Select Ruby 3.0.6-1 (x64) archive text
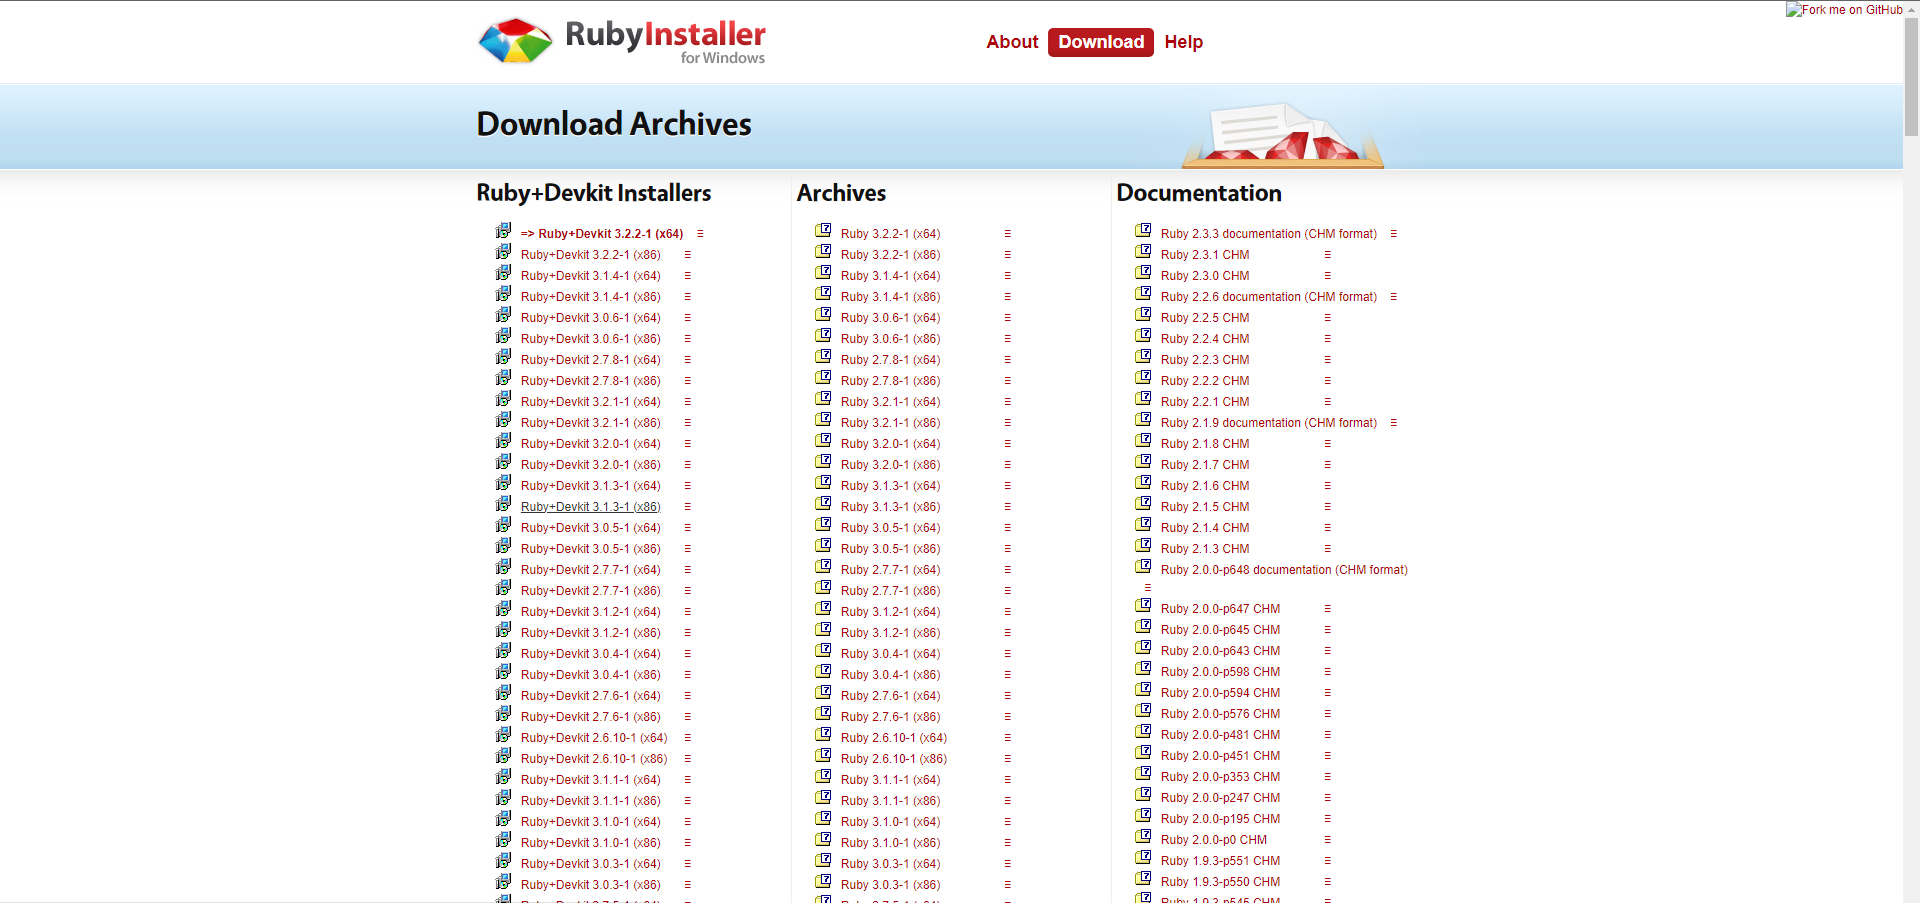The height and width of the screenshot is (903, 1920). (890, 318)
